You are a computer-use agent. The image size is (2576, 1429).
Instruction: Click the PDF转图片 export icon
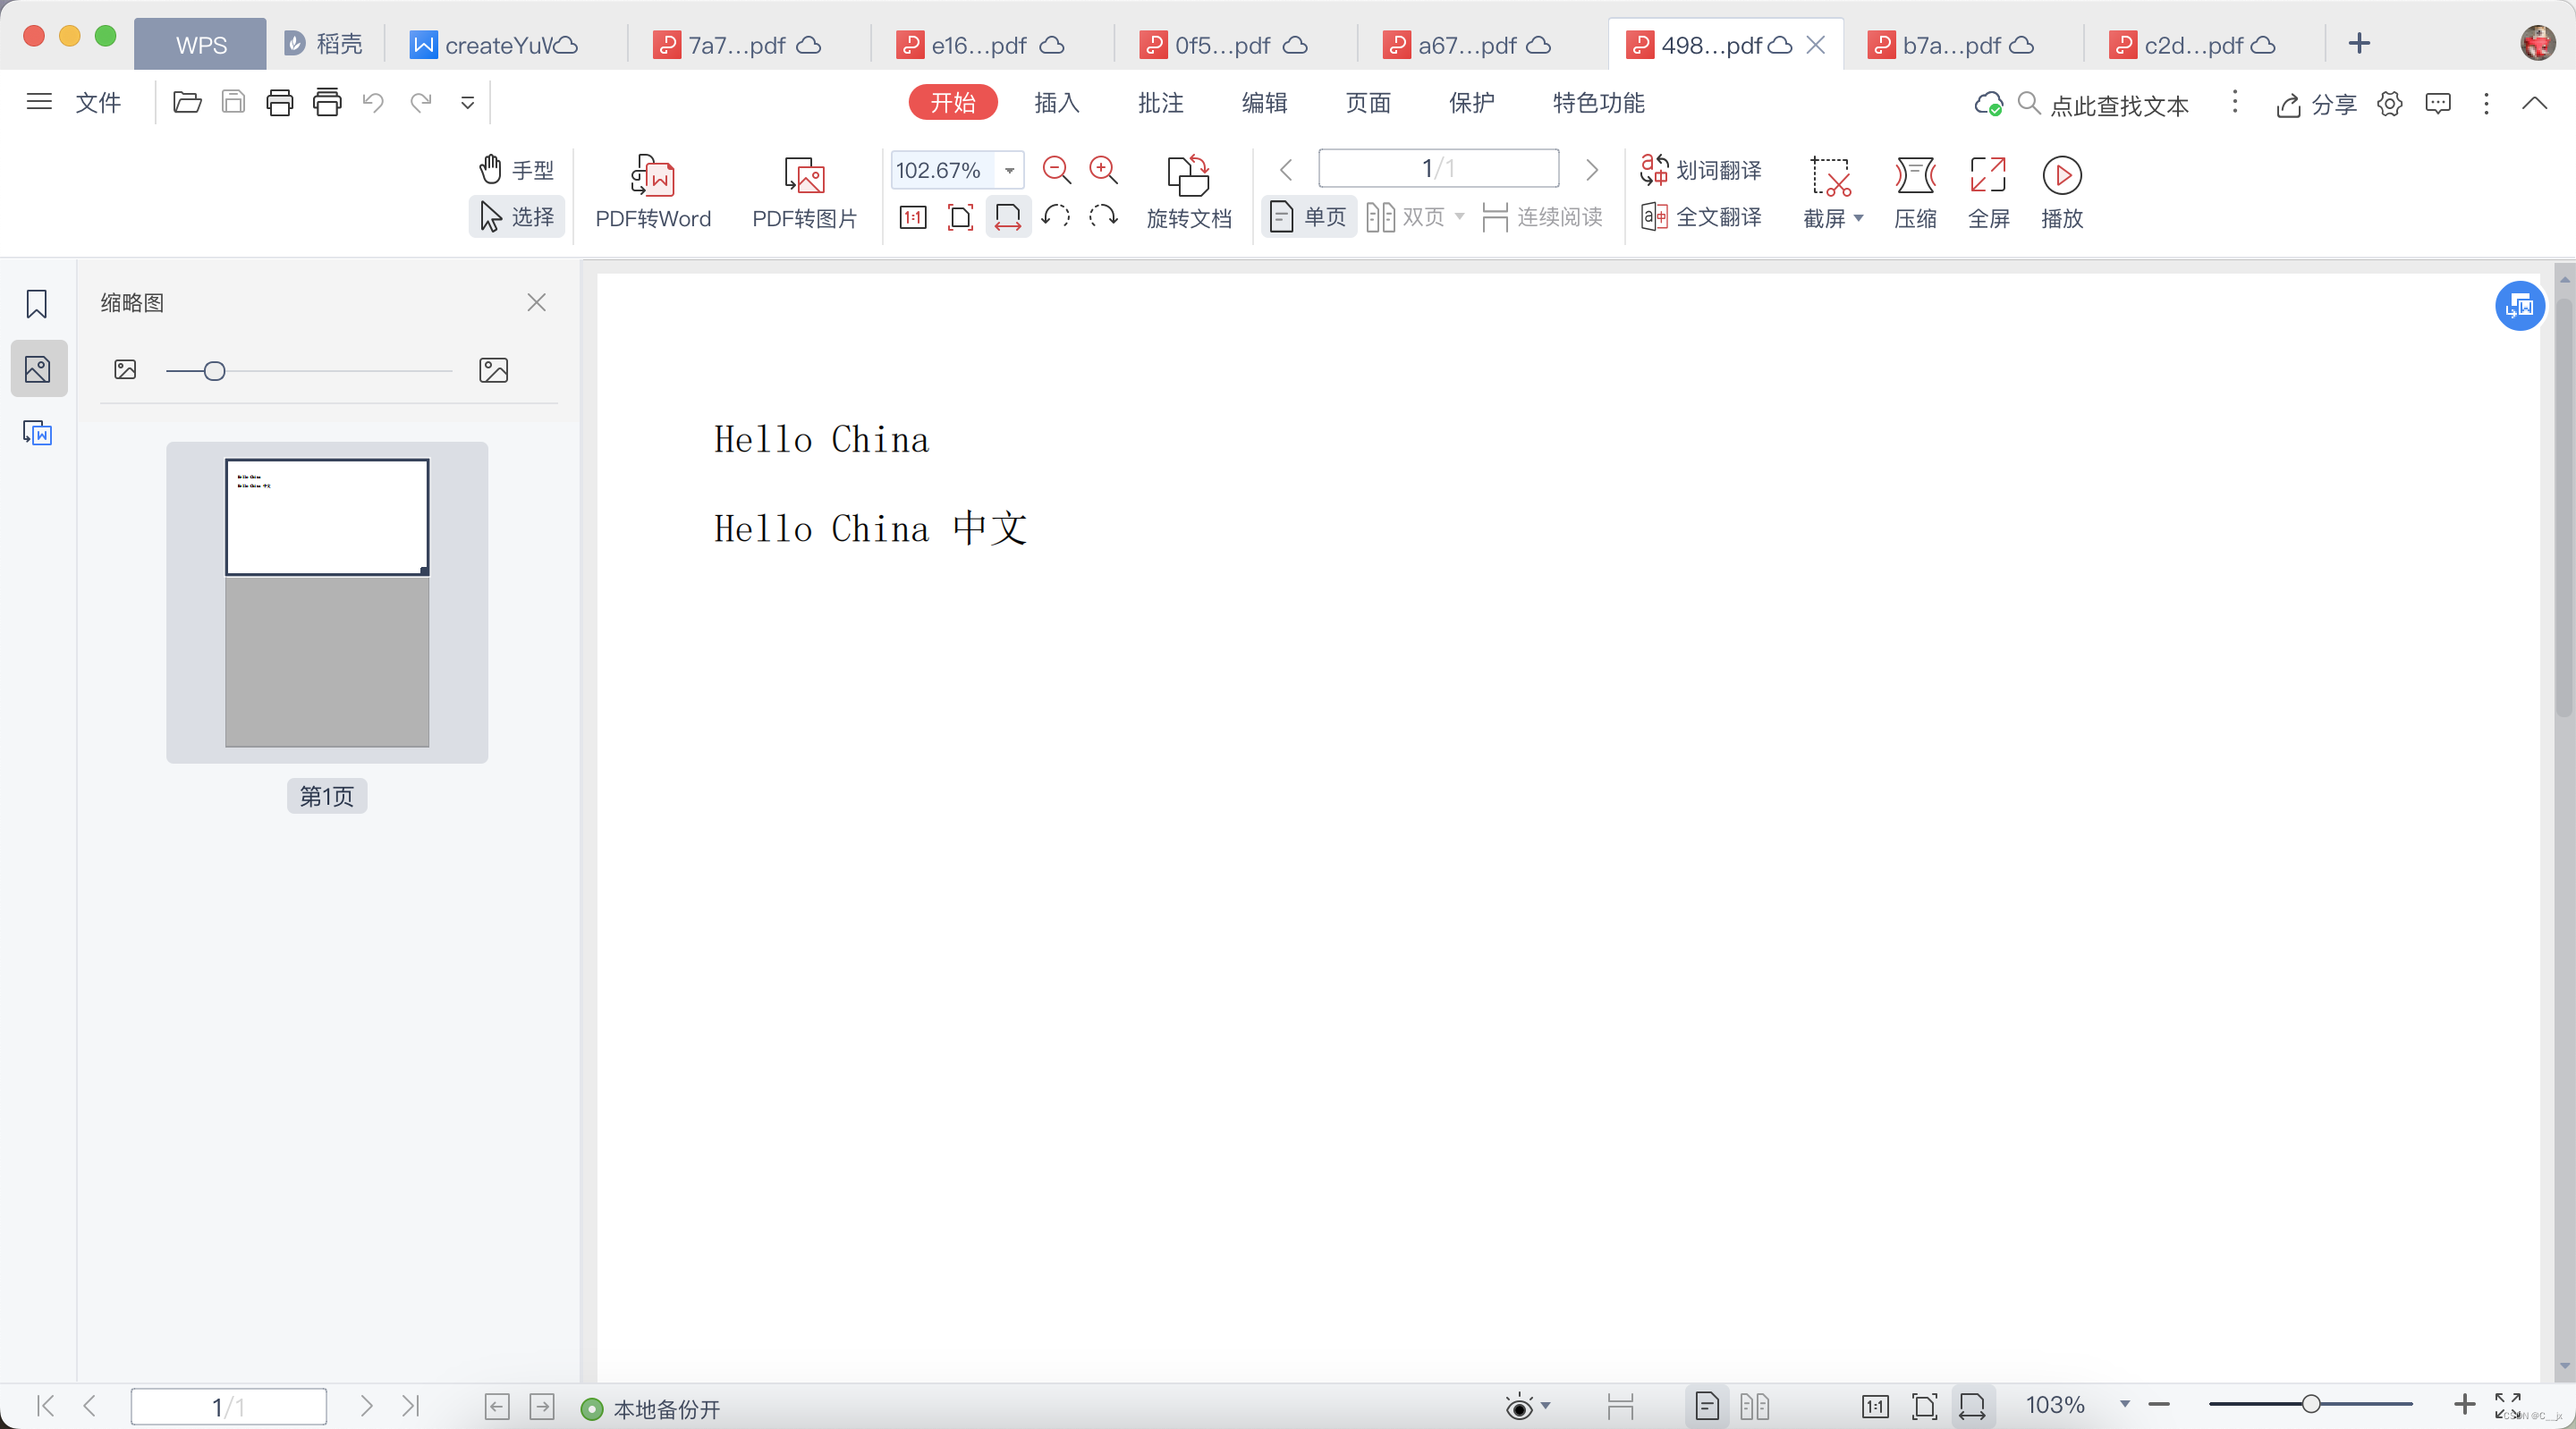tap(804, 177)
